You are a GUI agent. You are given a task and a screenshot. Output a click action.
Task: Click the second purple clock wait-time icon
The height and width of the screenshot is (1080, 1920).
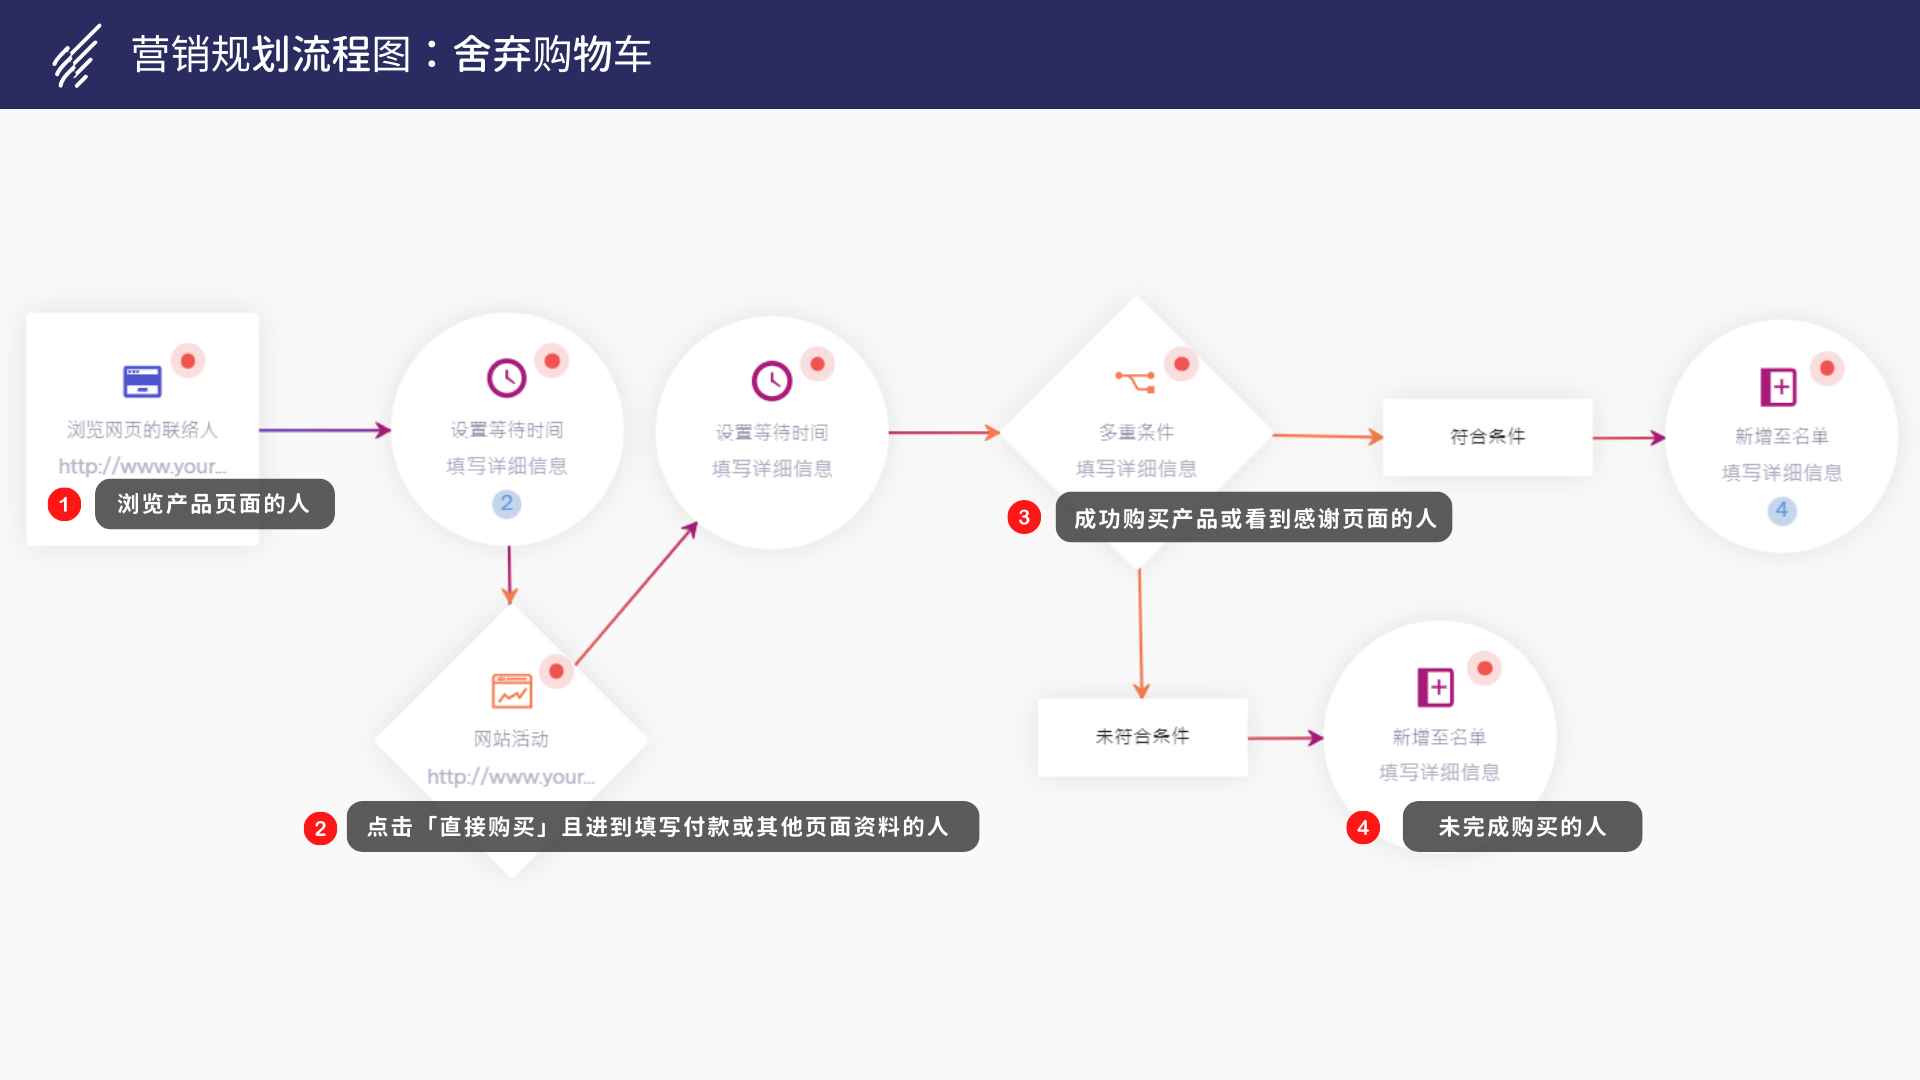pos(772,381)
